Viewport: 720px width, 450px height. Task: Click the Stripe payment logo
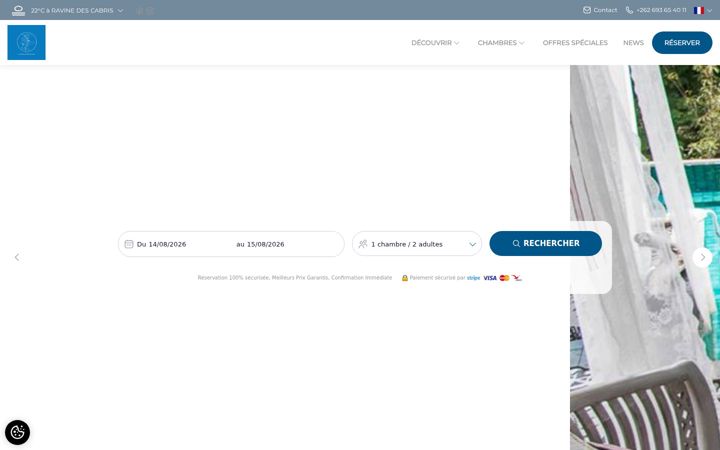(x=473, y=278)
